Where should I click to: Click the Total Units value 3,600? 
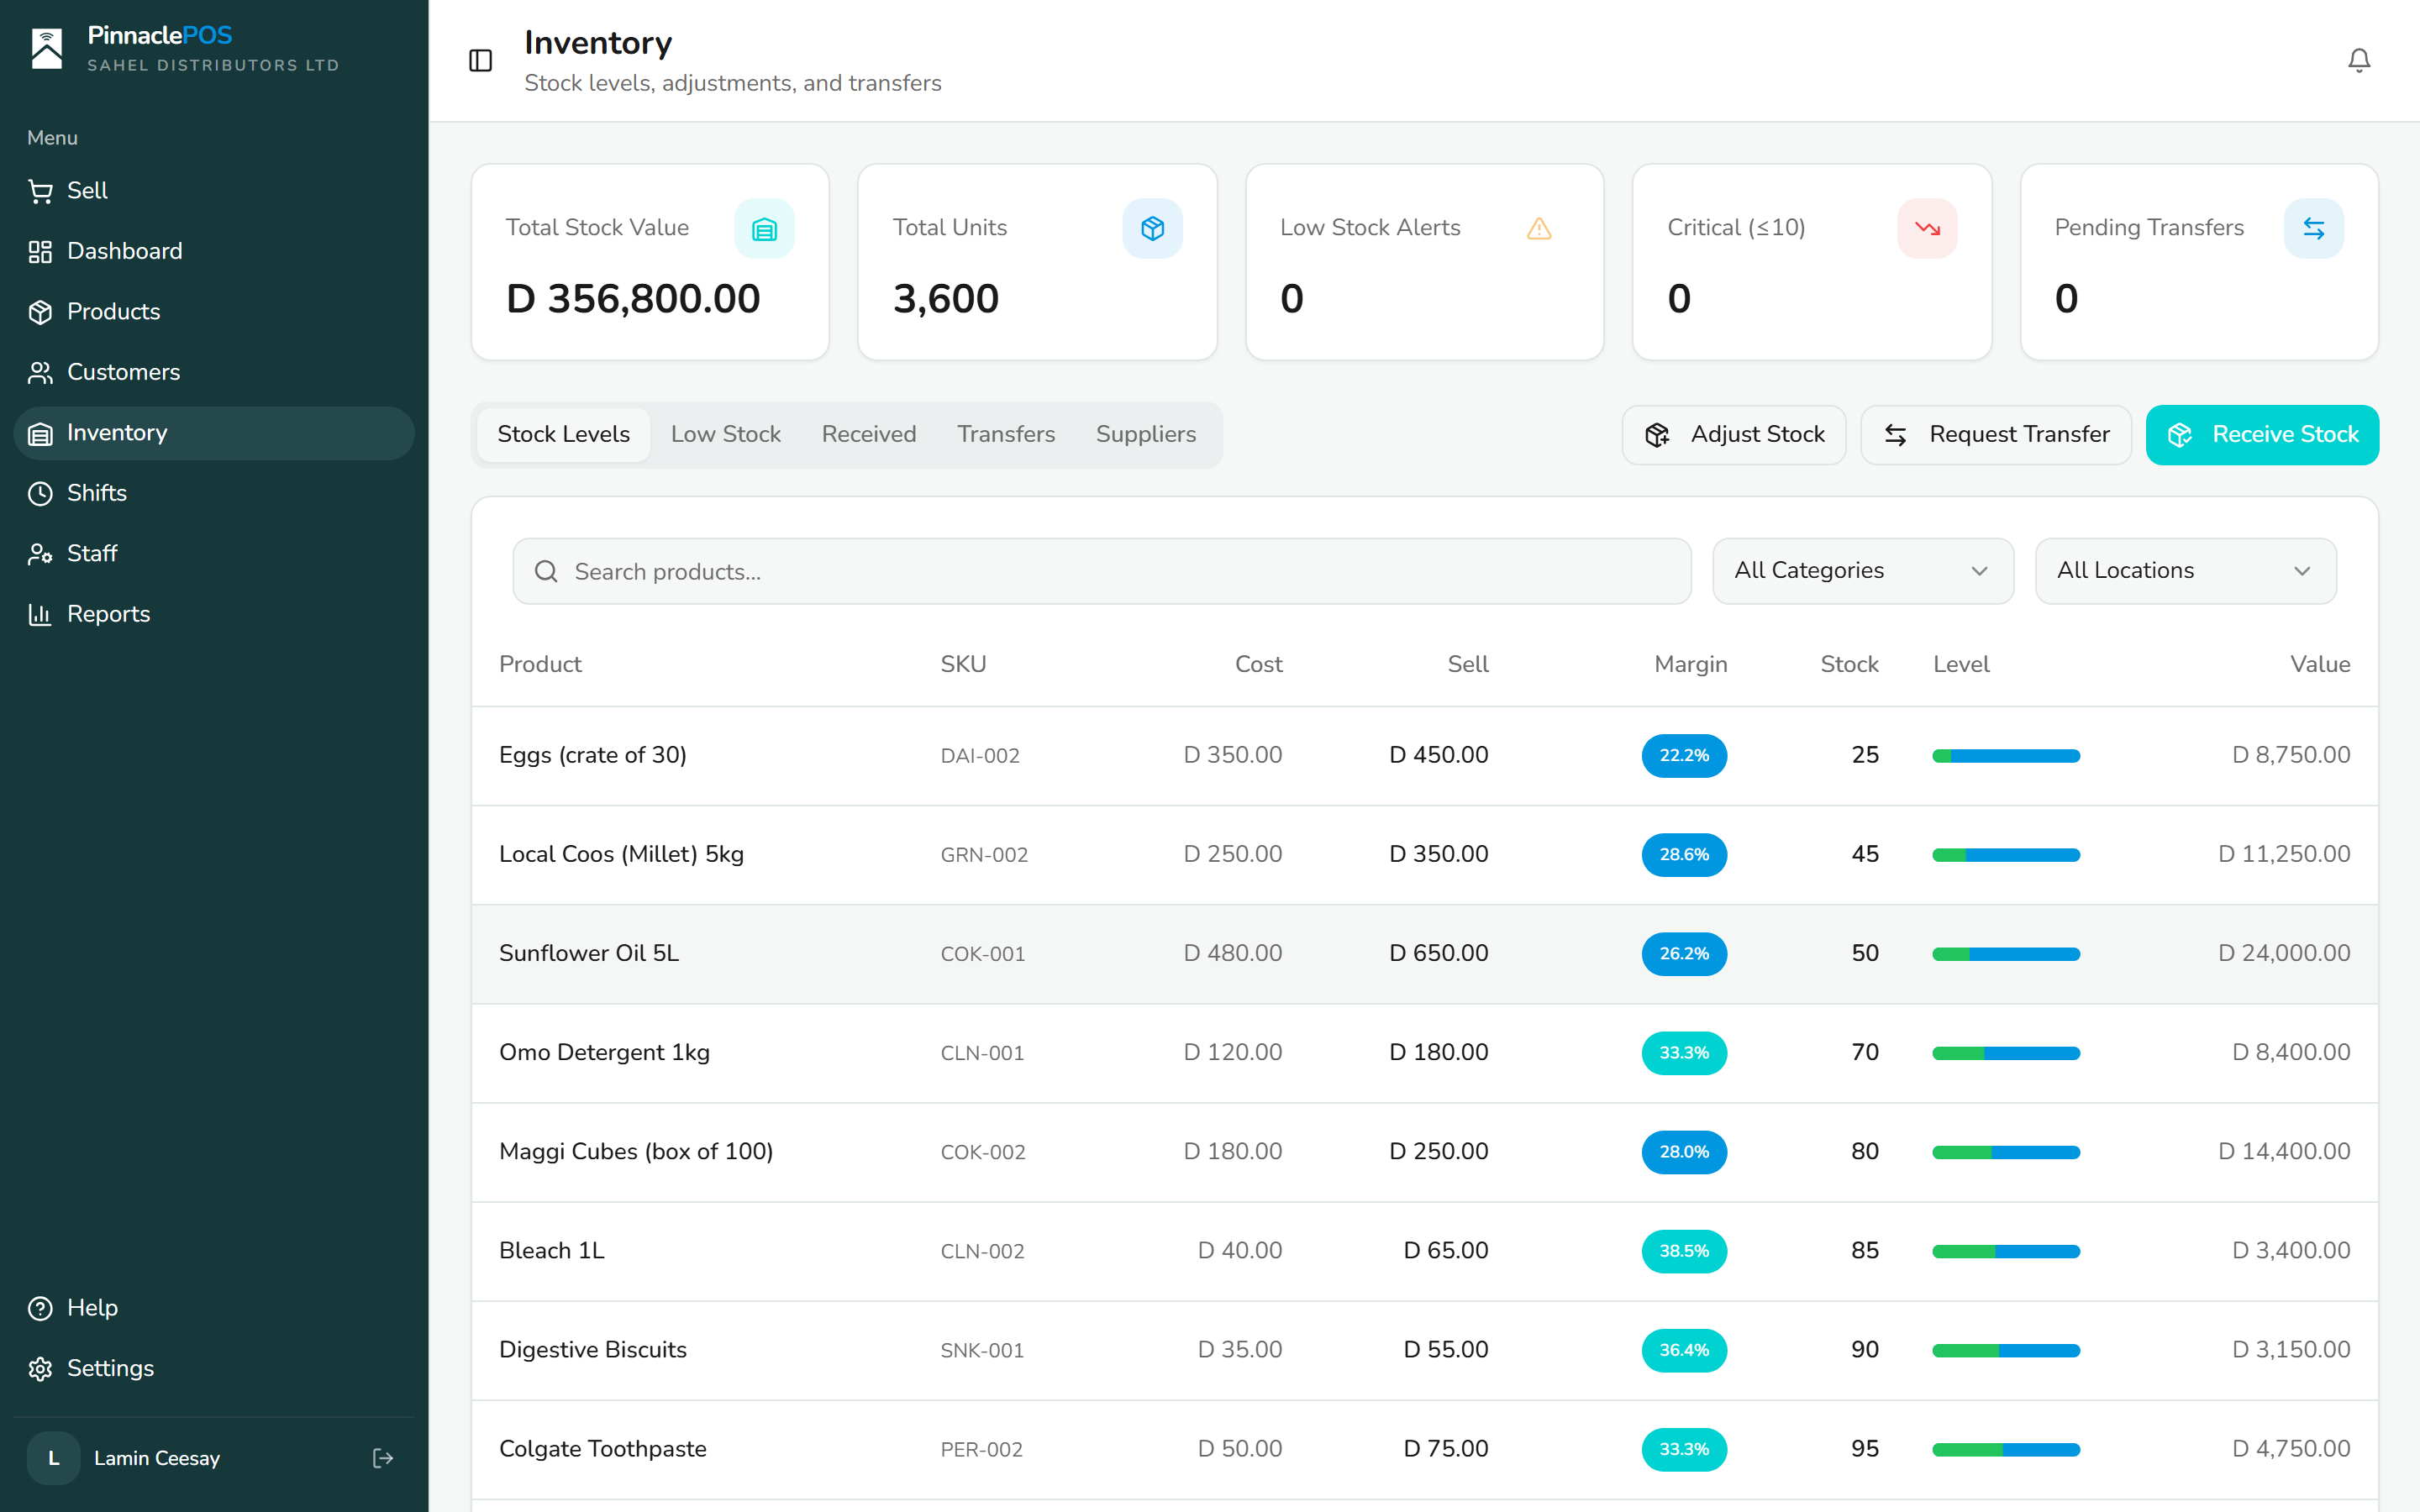(945, 299)
